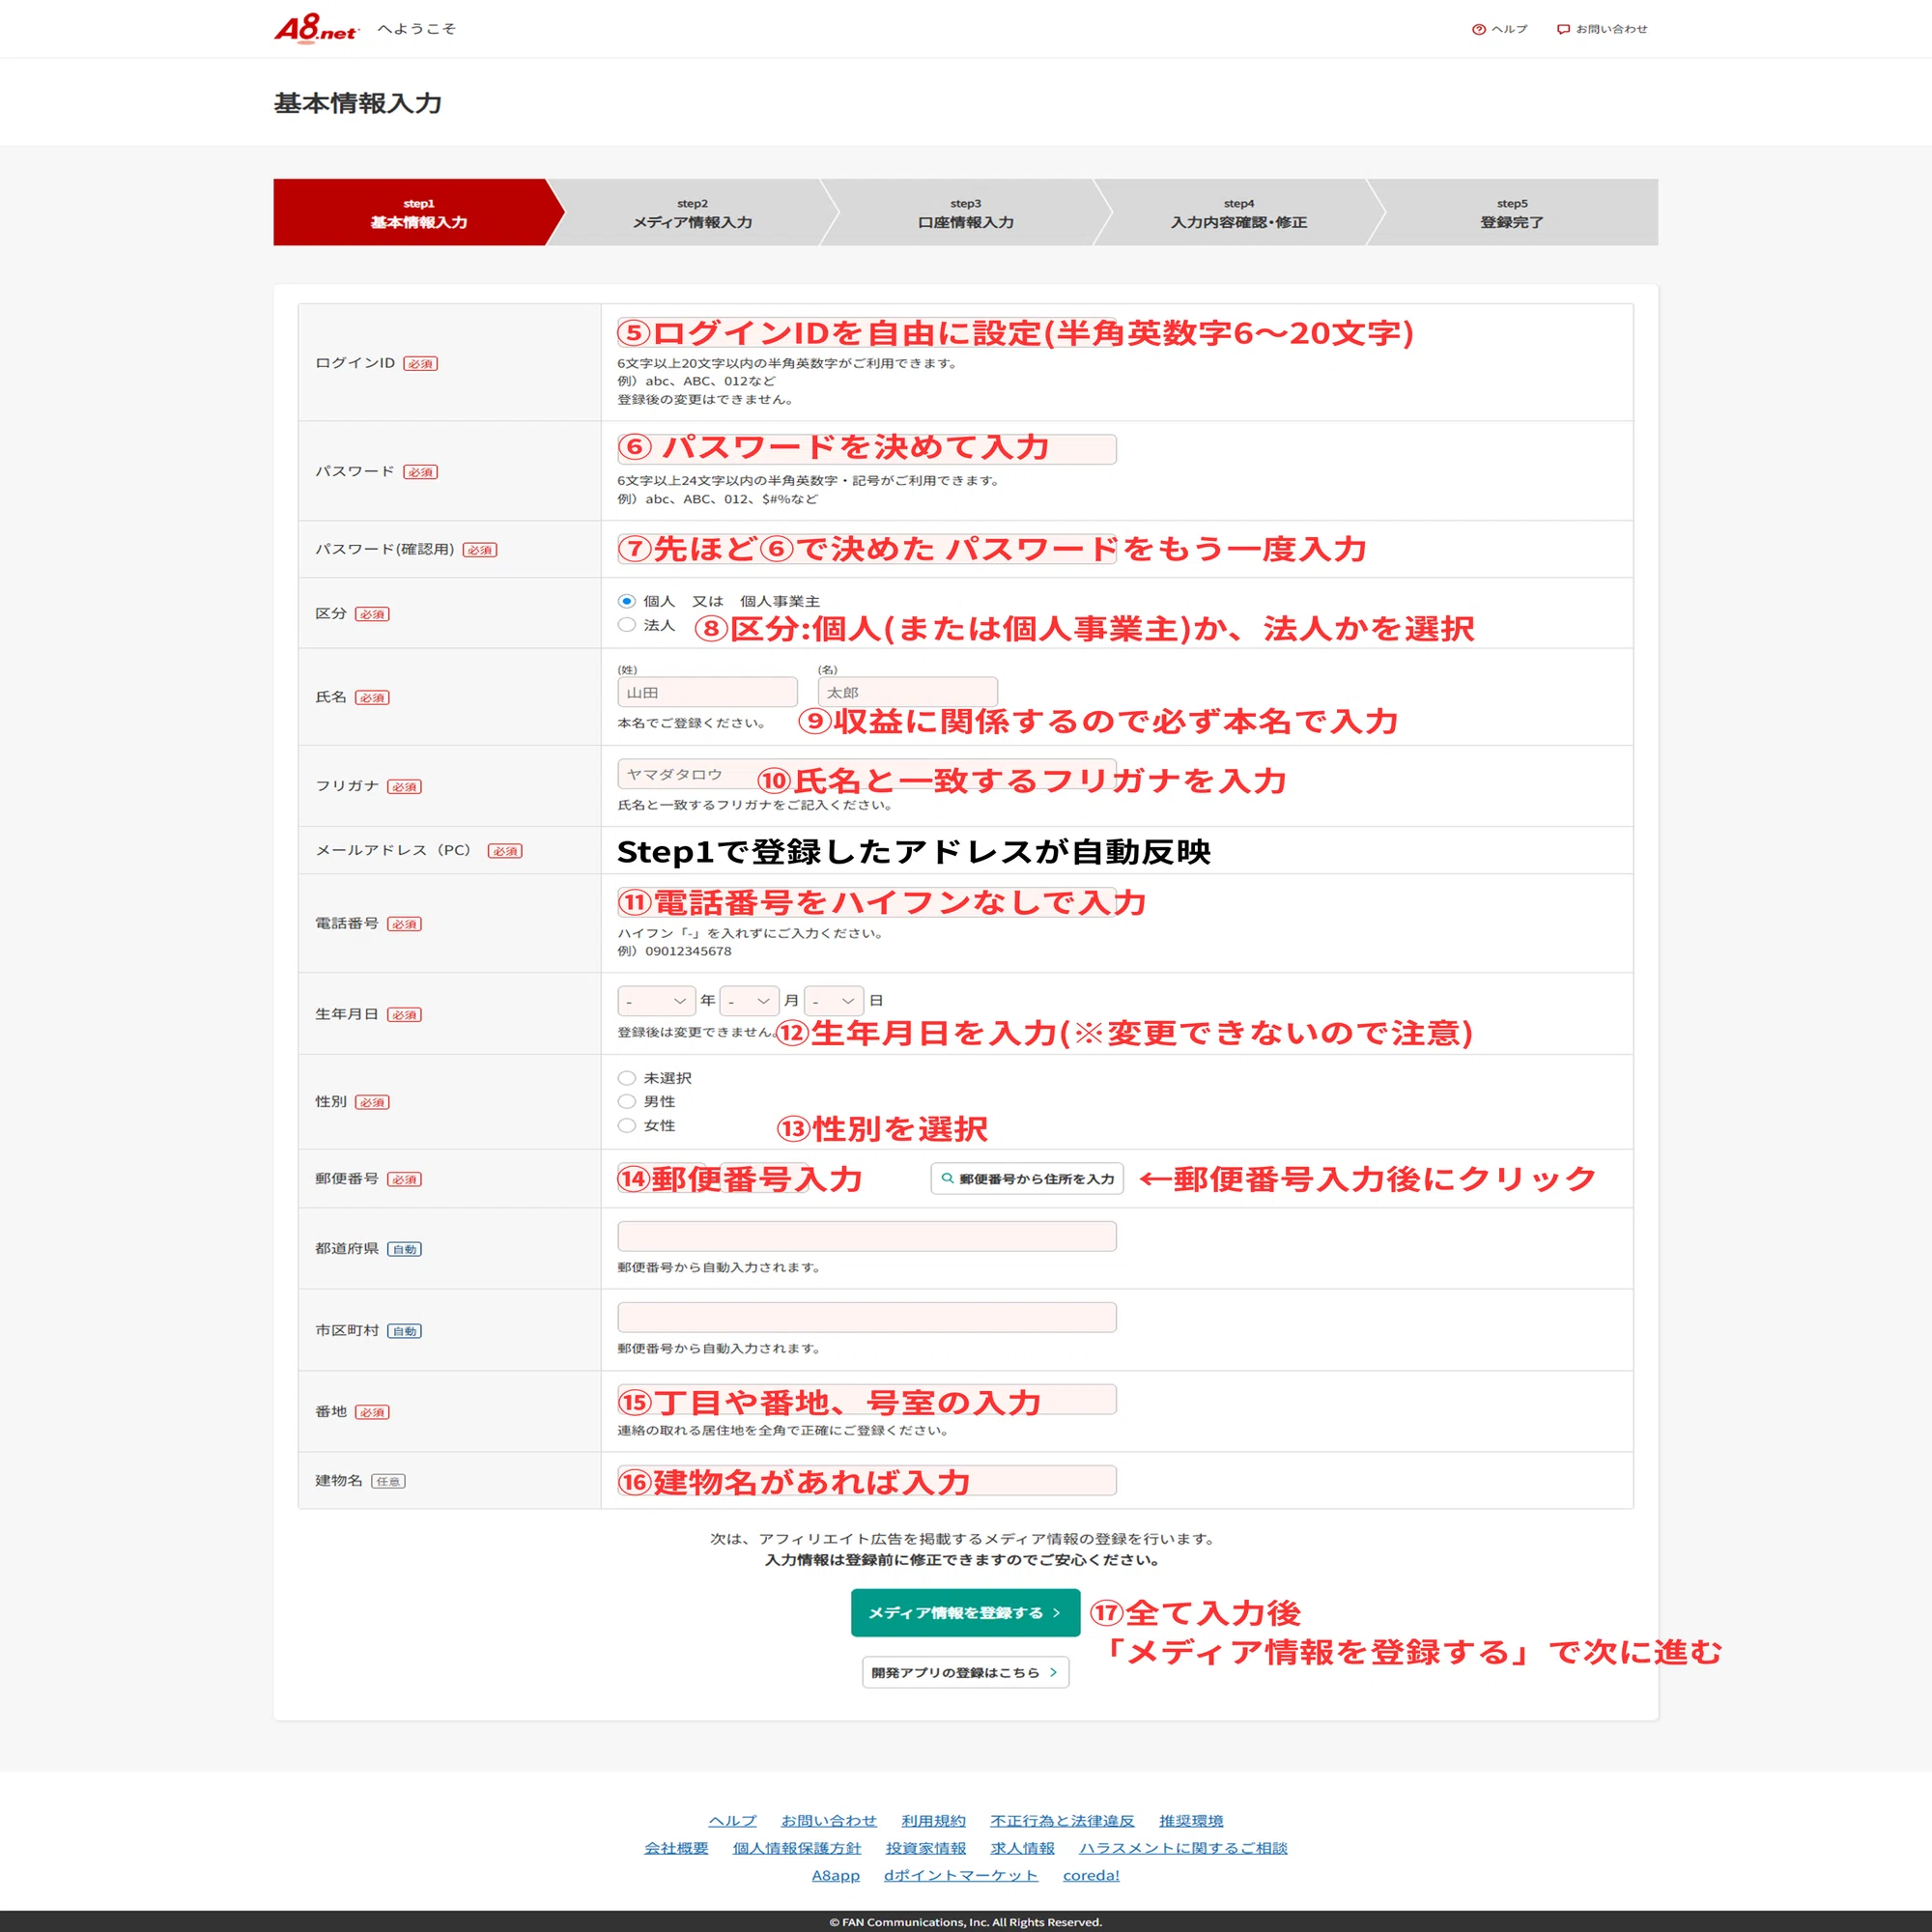
Task: Open footer 会社概要 link
Action: coord(676,1848)
